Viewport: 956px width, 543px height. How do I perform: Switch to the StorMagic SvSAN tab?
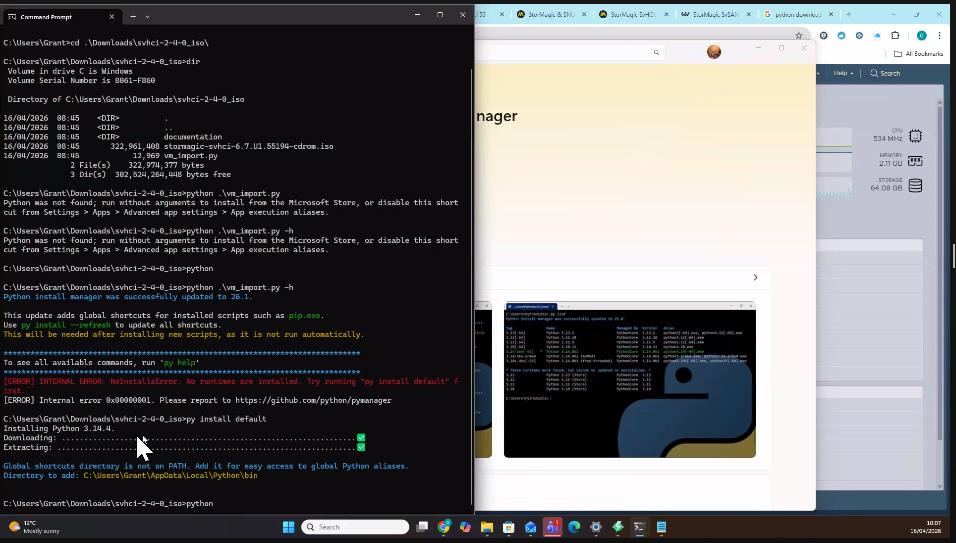point(715,14)
